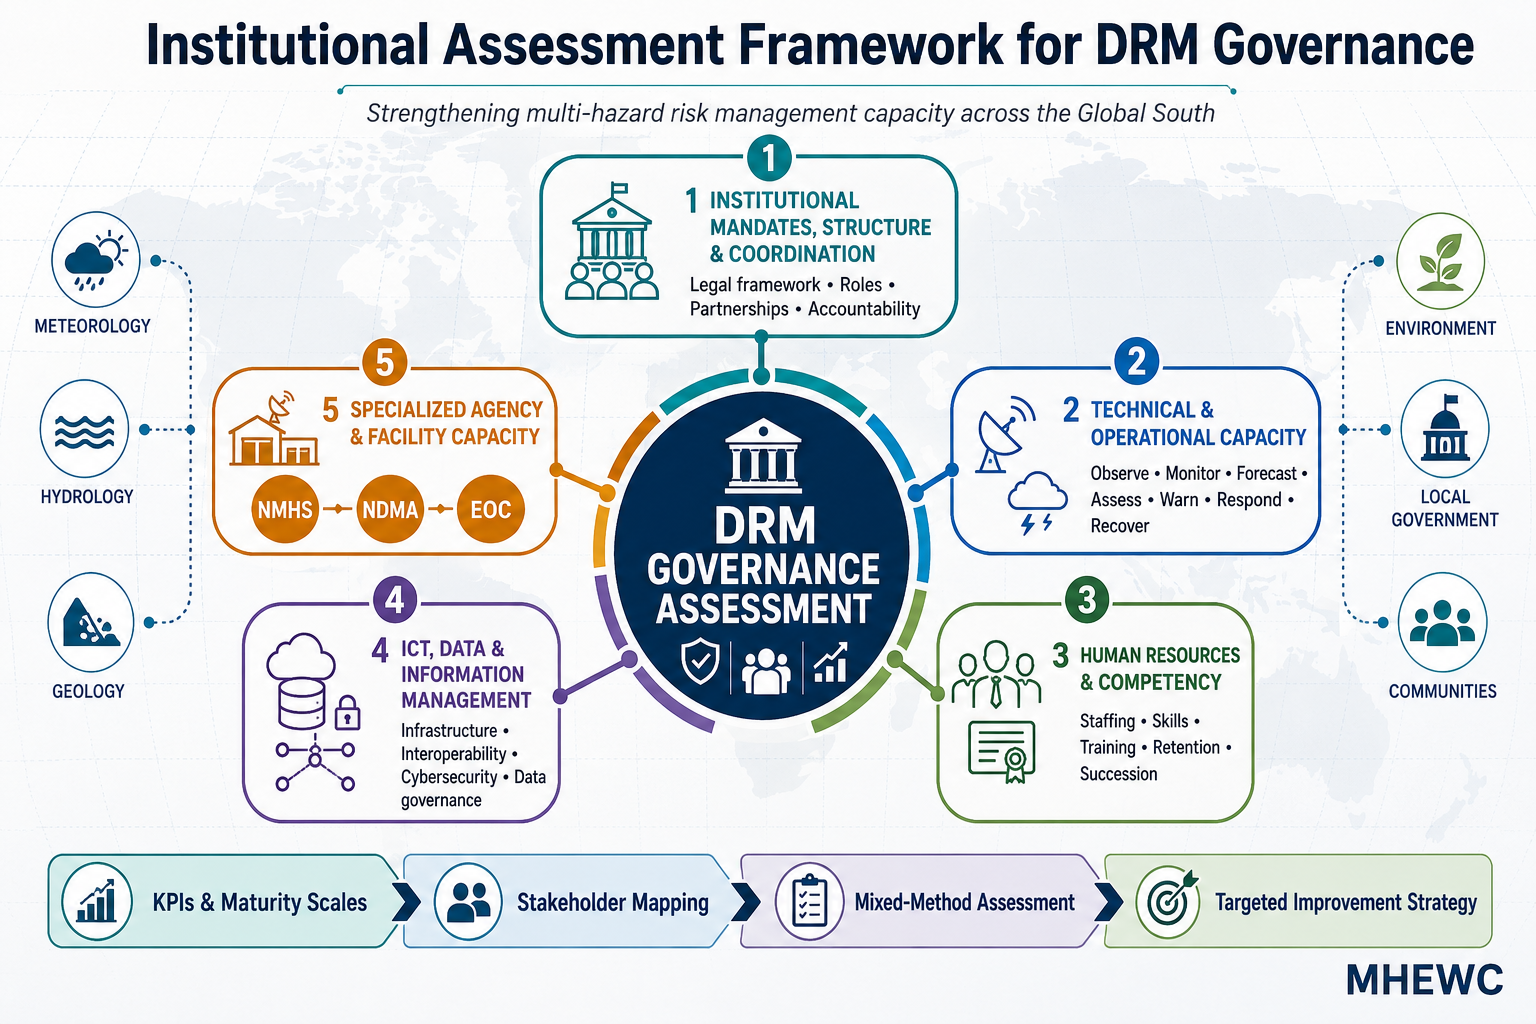
Task: Click the shield checkmark icon in center circle
Action: pos(700,662)
